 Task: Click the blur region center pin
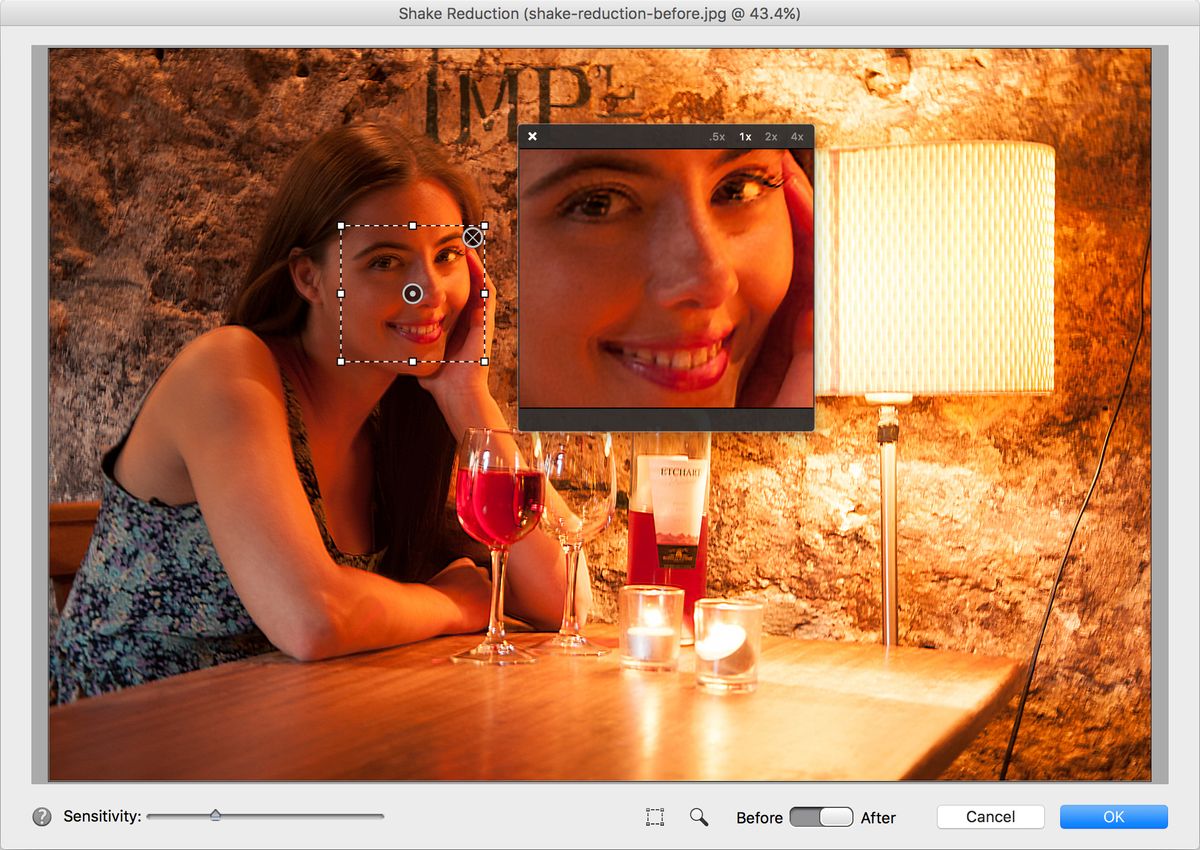click(413, 293)
